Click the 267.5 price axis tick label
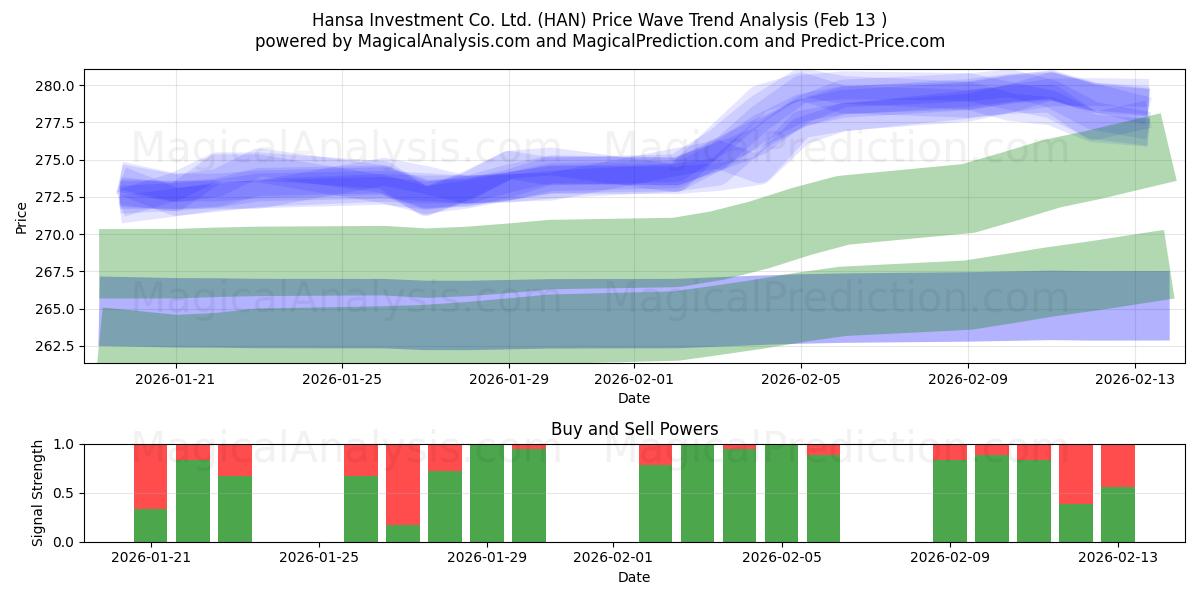The width and height of the screenshot is (1200, 600). 56,272
